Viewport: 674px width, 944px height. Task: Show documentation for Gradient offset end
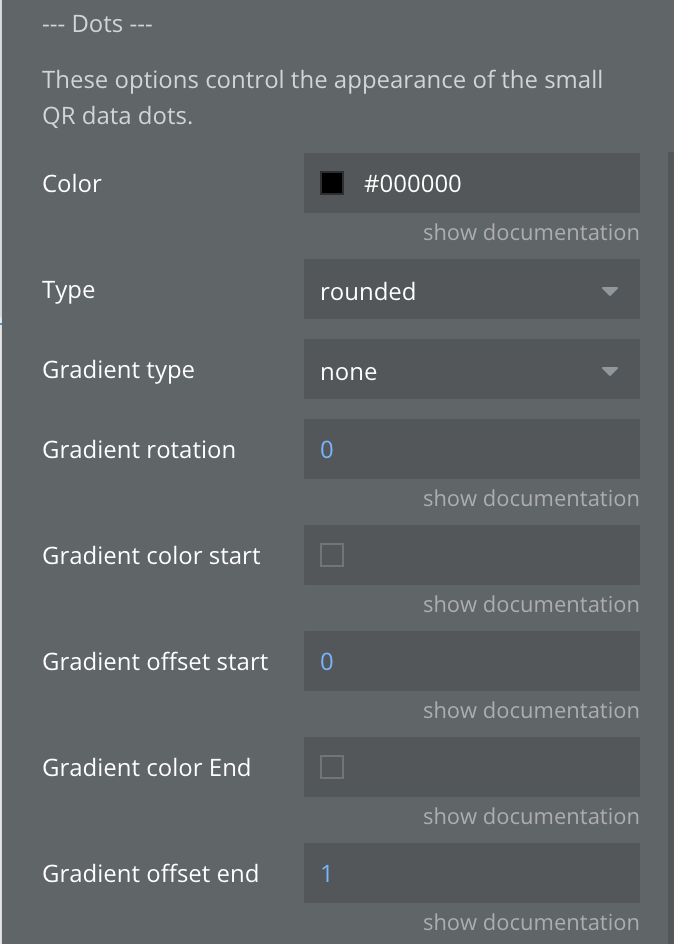click(530, 923)
